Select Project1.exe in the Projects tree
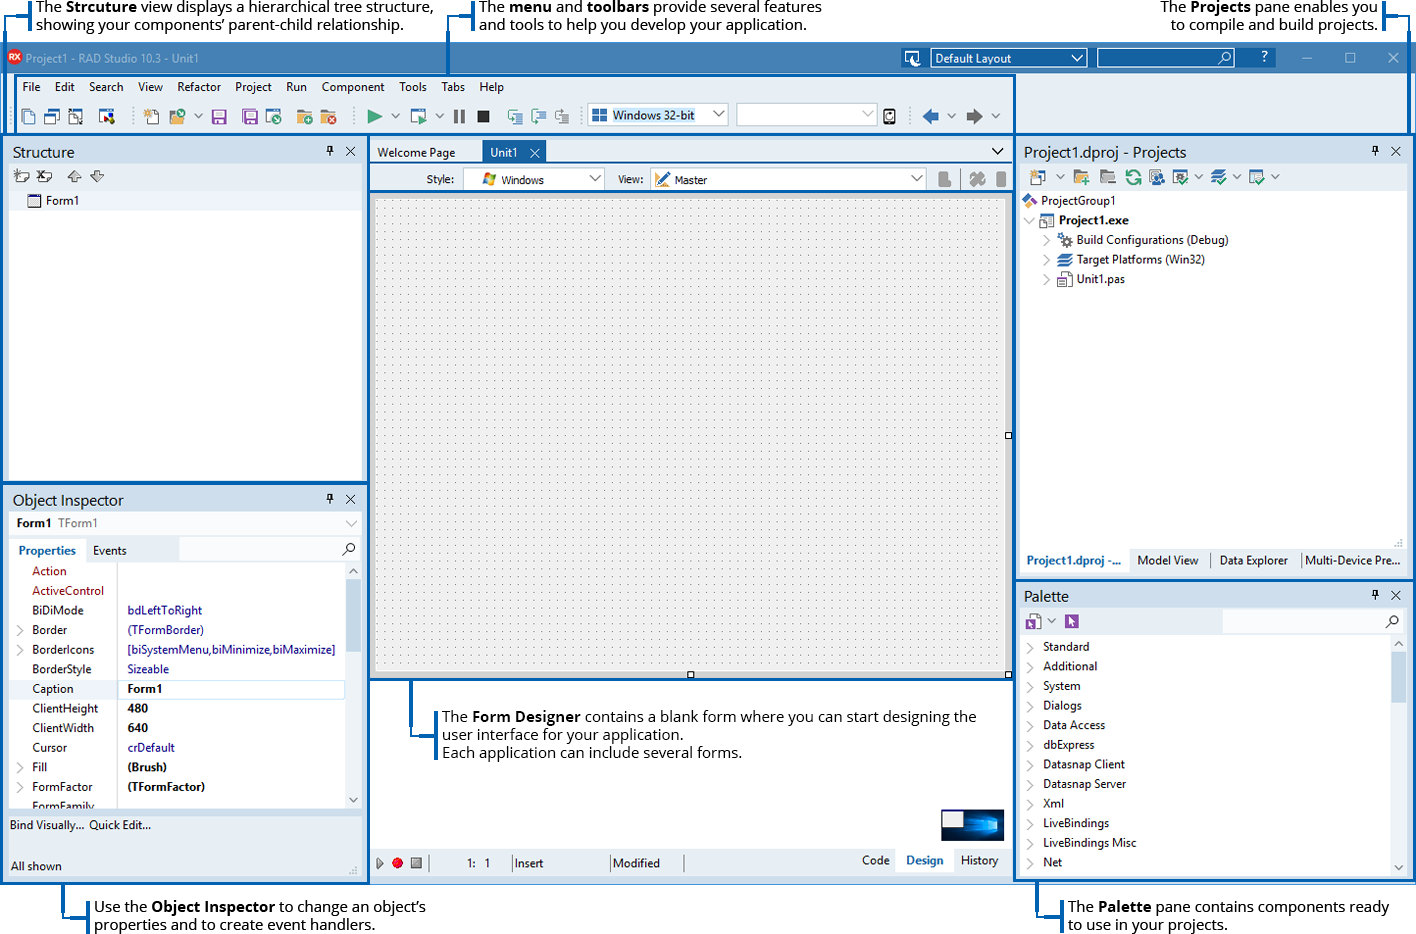Screen dimensions: 1416x934 (x=1093, y=220)
